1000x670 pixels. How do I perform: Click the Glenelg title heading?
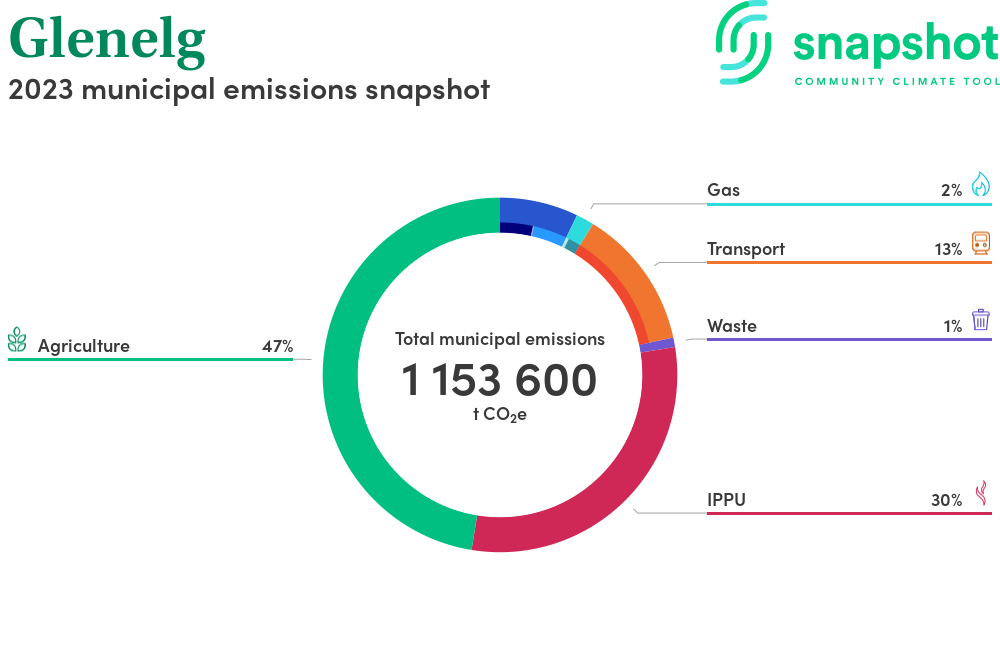(x=107, y=38)
